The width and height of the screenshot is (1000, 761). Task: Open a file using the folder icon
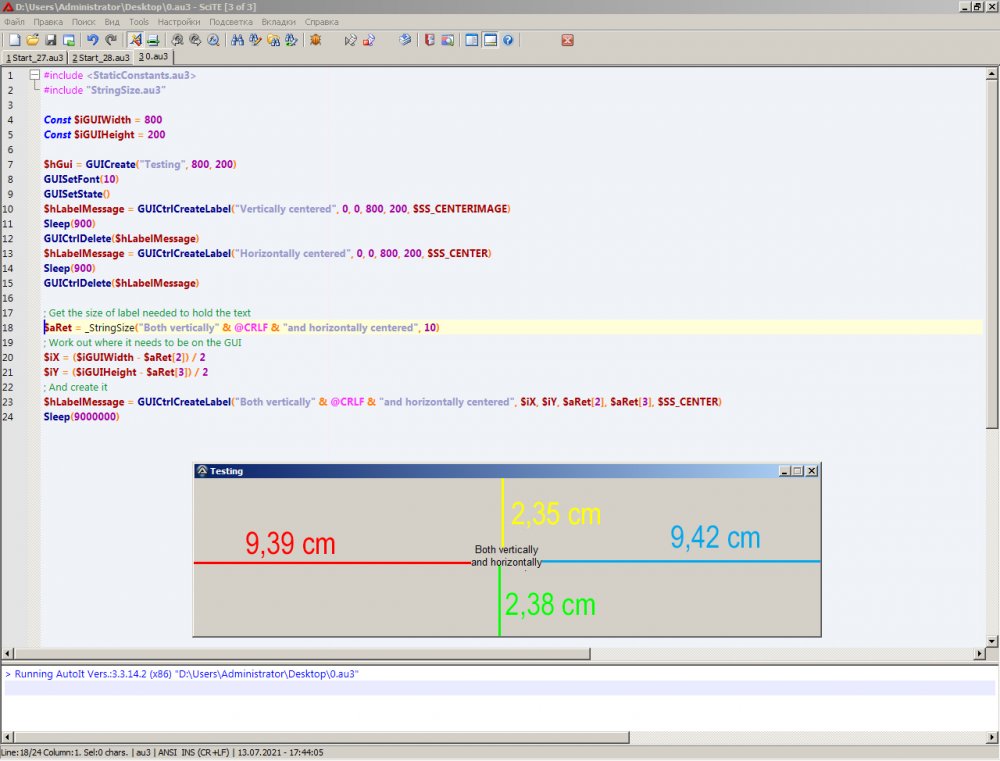pyautogui.click(x=33, y=40)
